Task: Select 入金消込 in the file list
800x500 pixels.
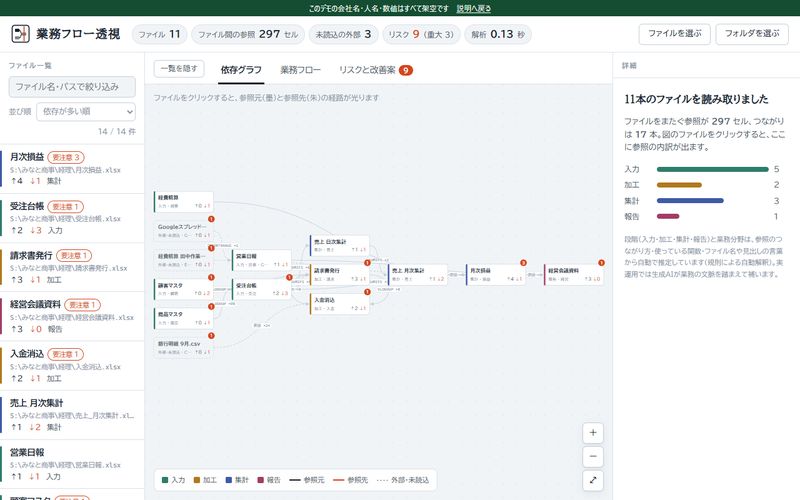Action: pos(72,366)
